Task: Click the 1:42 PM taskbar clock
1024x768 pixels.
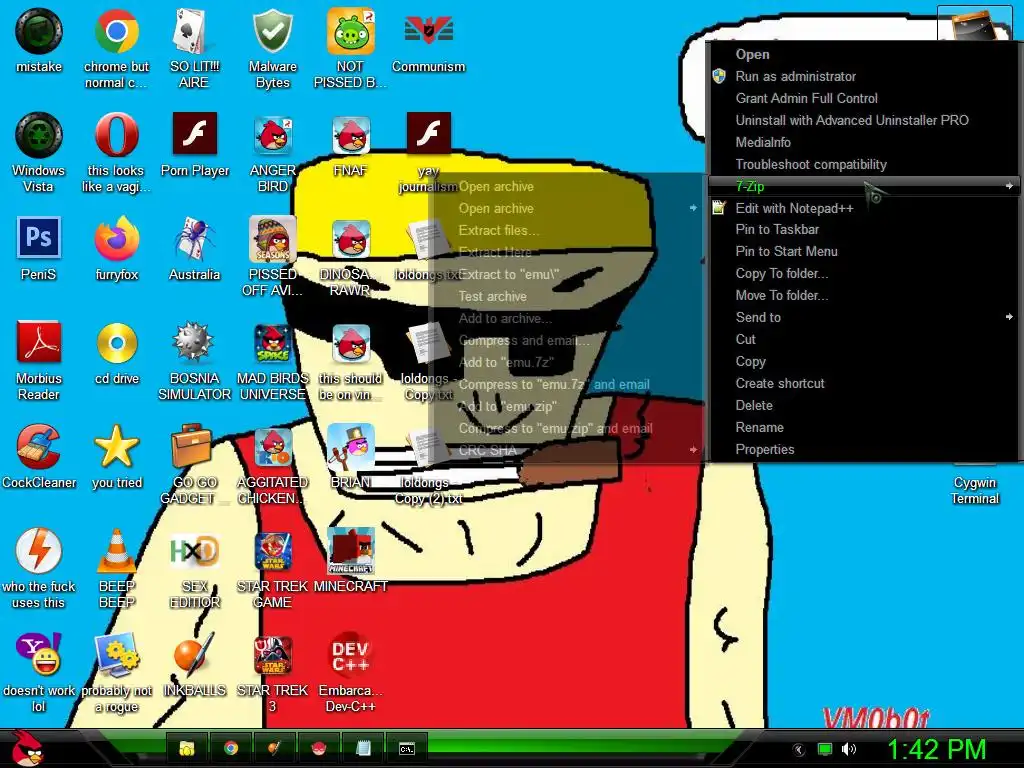Action: 936,749
